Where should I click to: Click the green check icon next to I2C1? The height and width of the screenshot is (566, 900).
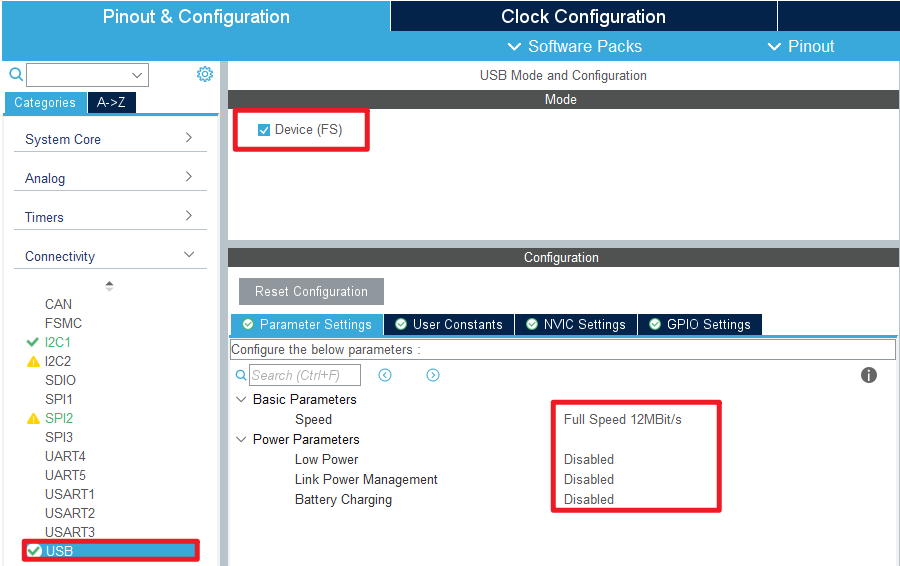tap(33, 342)
